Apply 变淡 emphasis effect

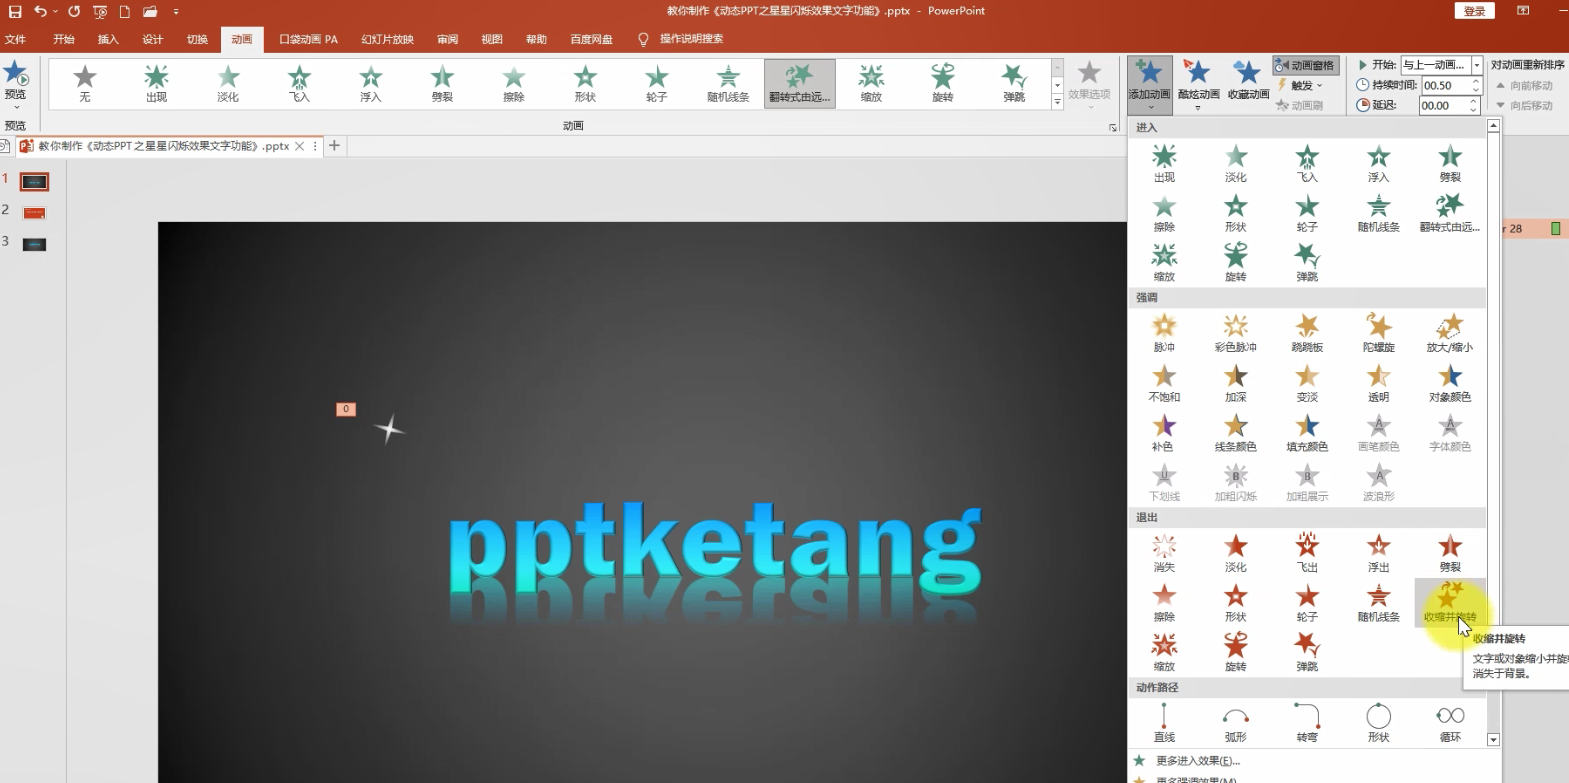coord(1307,383)
